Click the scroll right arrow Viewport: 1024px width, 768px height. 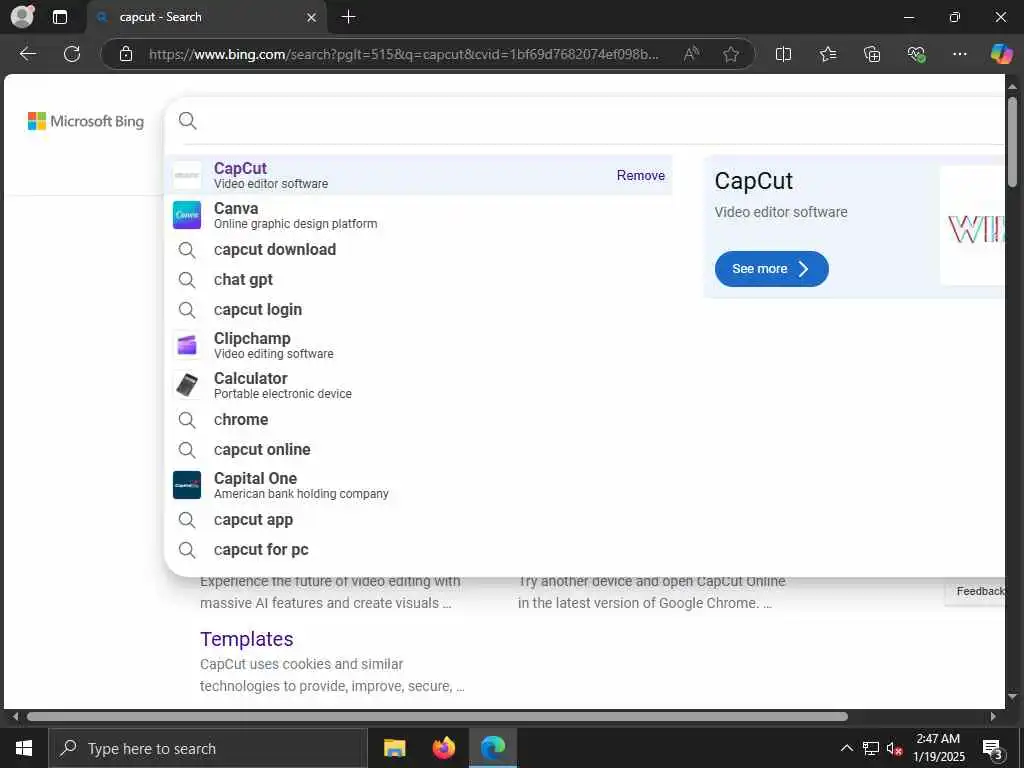point(993,716)
